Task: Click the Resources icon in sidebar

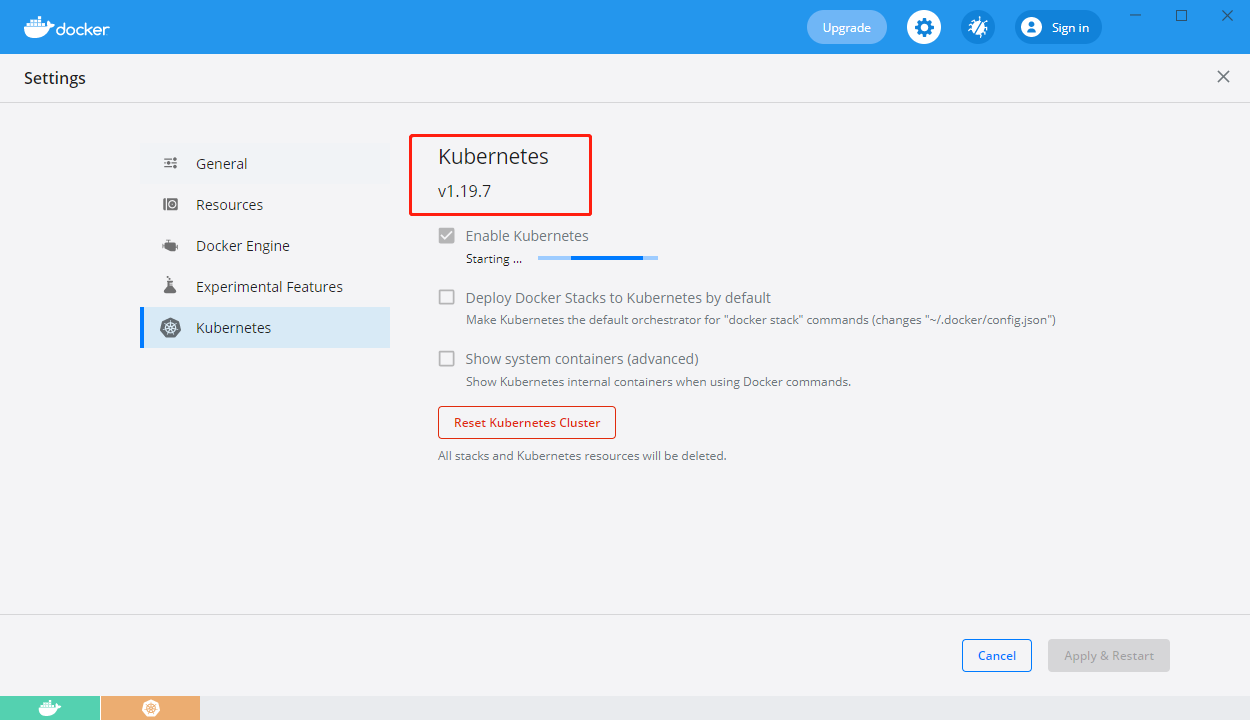Action: pos(170,204)
